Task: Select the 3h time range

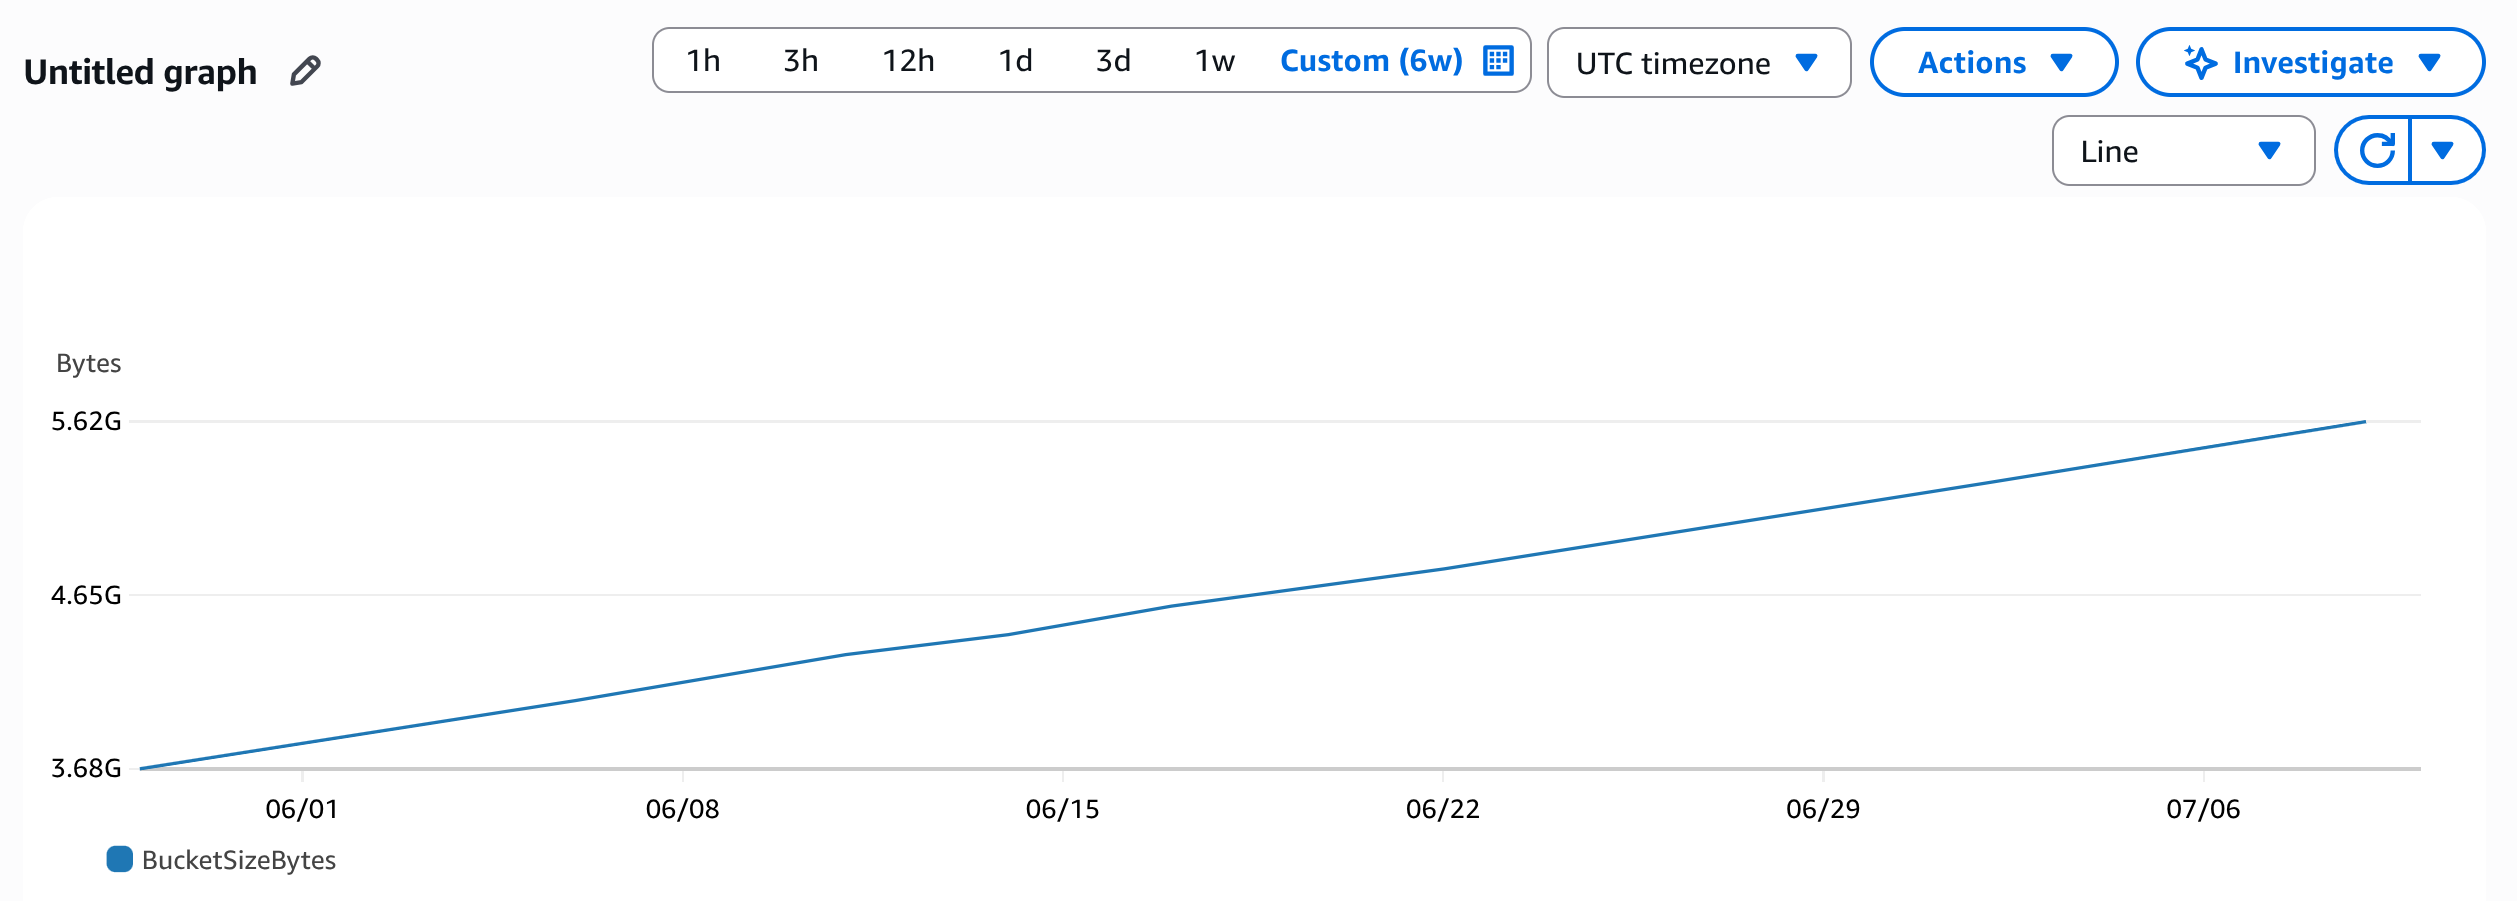Action: point(800,61)
